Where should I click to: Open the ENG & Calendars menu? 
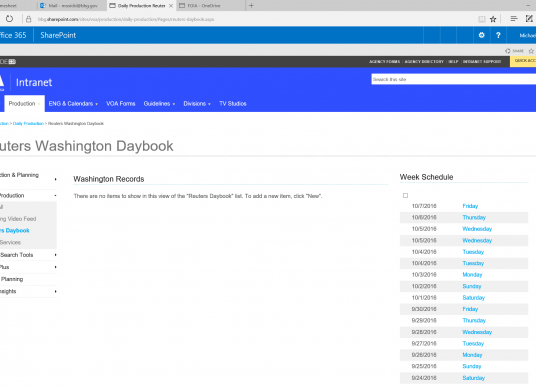click(71, 104)
